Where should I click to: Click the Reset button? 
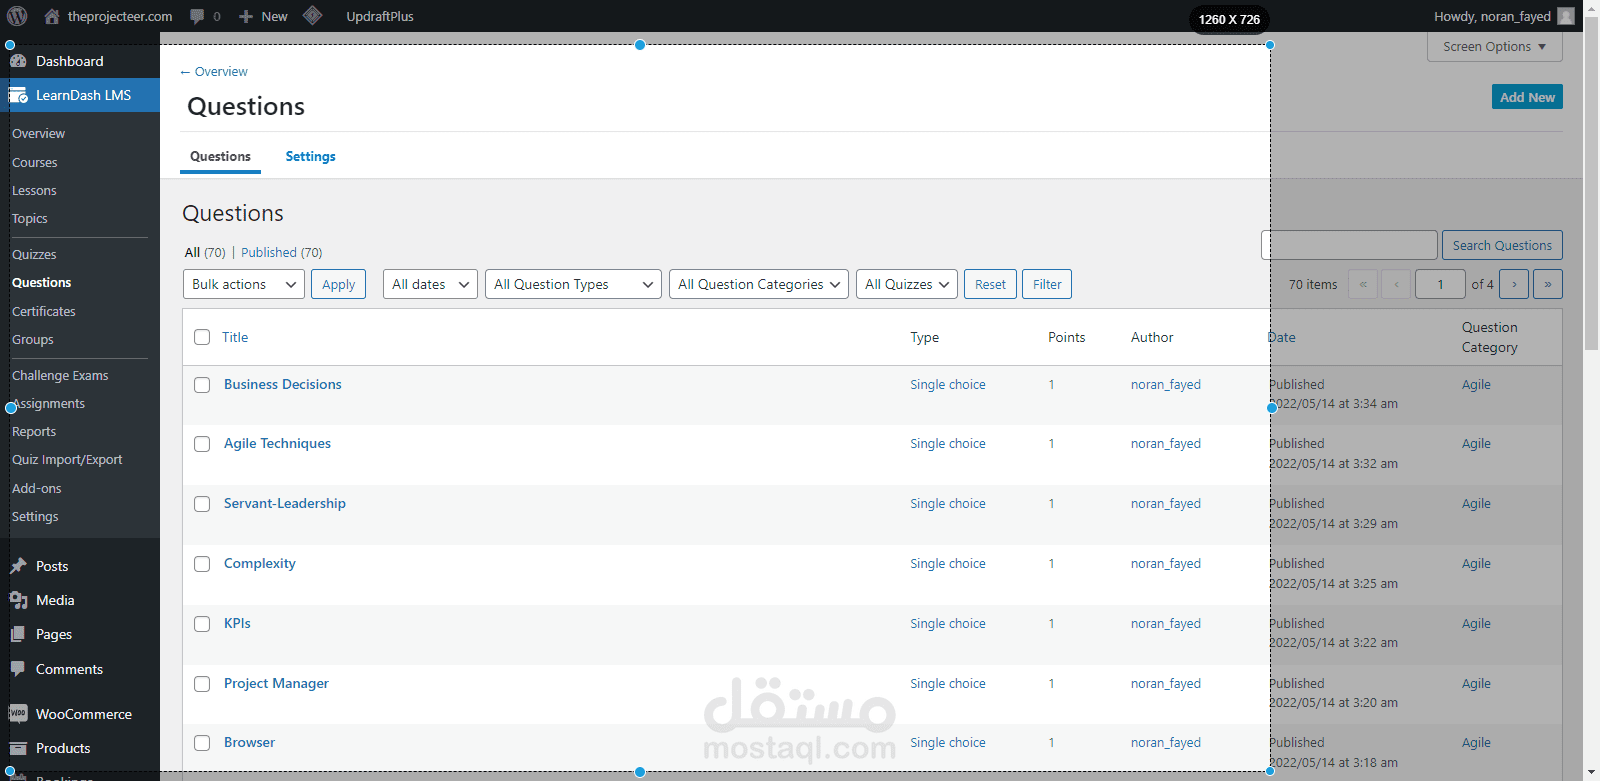tap(990, 284)
